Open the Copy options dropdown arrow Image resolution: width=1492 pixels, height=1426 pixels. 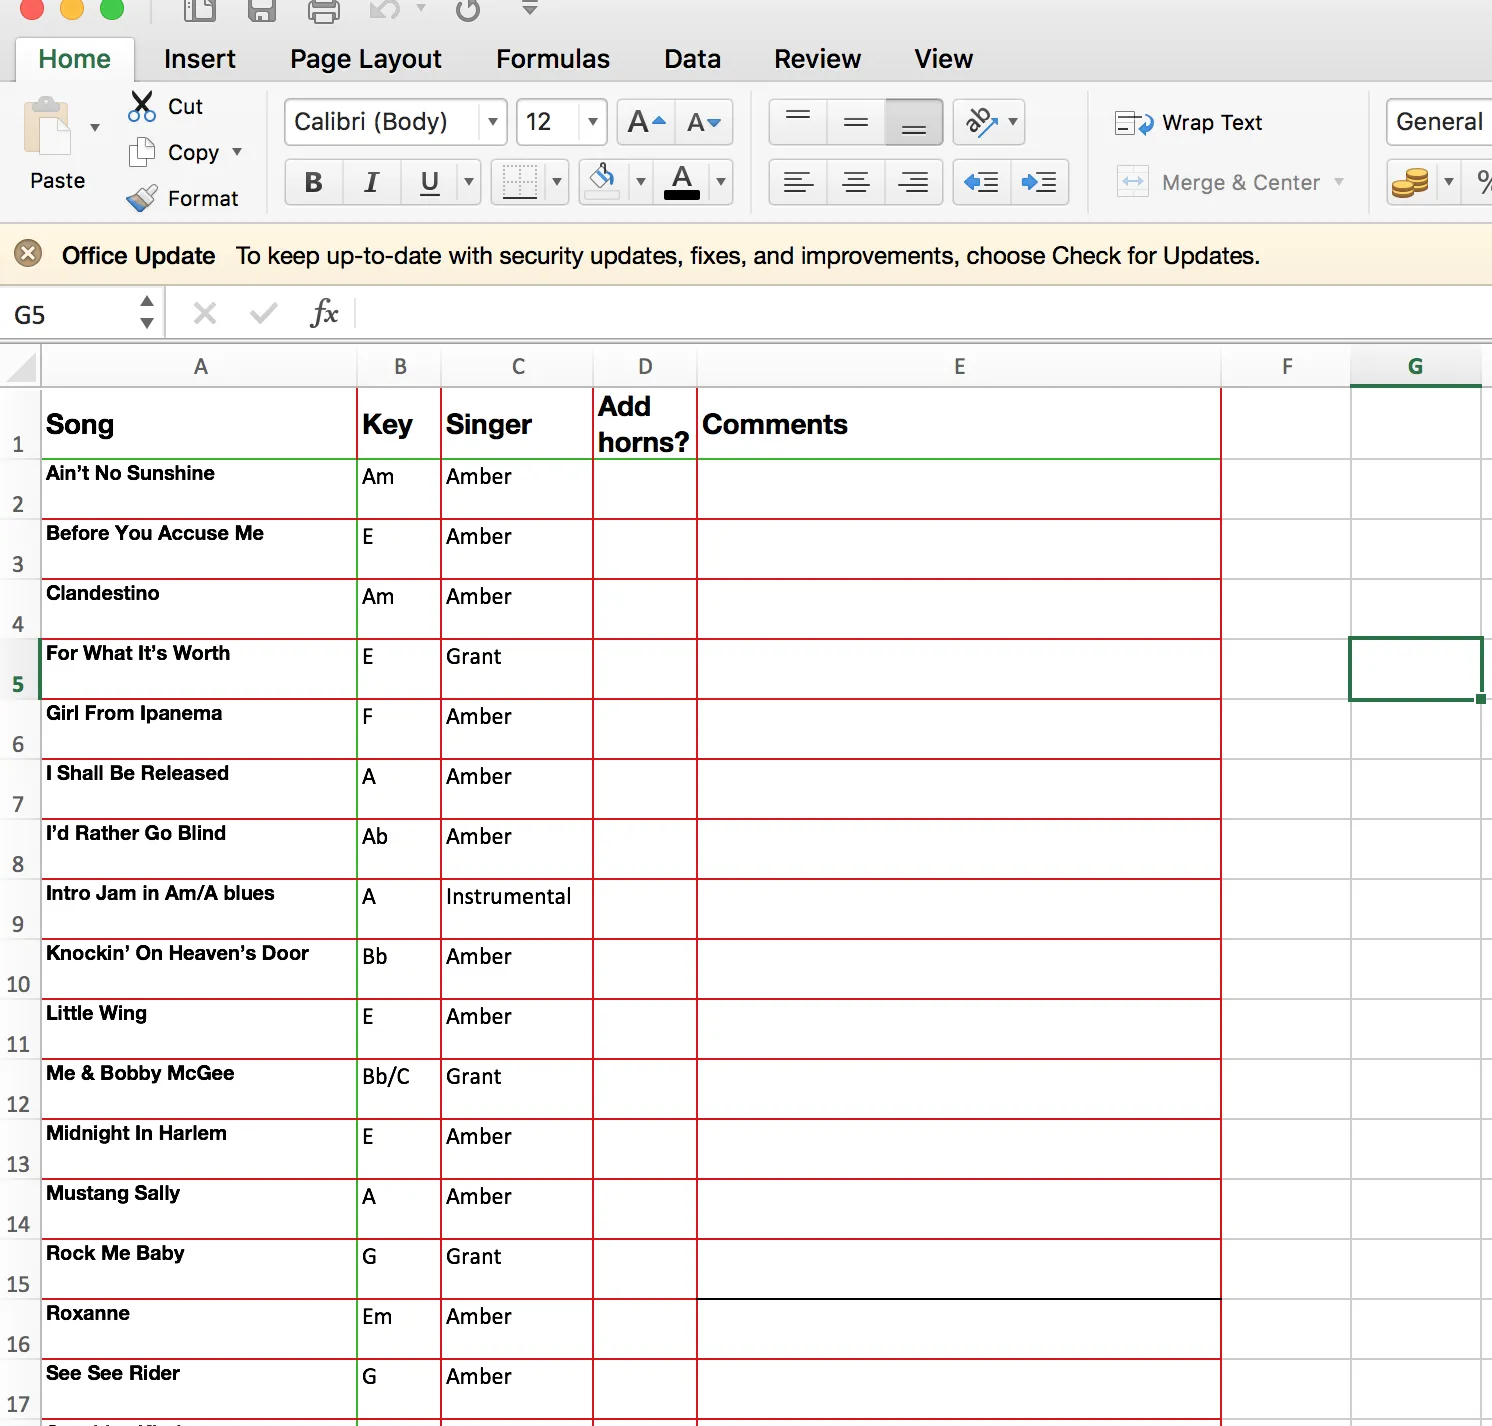coord(237,152)
